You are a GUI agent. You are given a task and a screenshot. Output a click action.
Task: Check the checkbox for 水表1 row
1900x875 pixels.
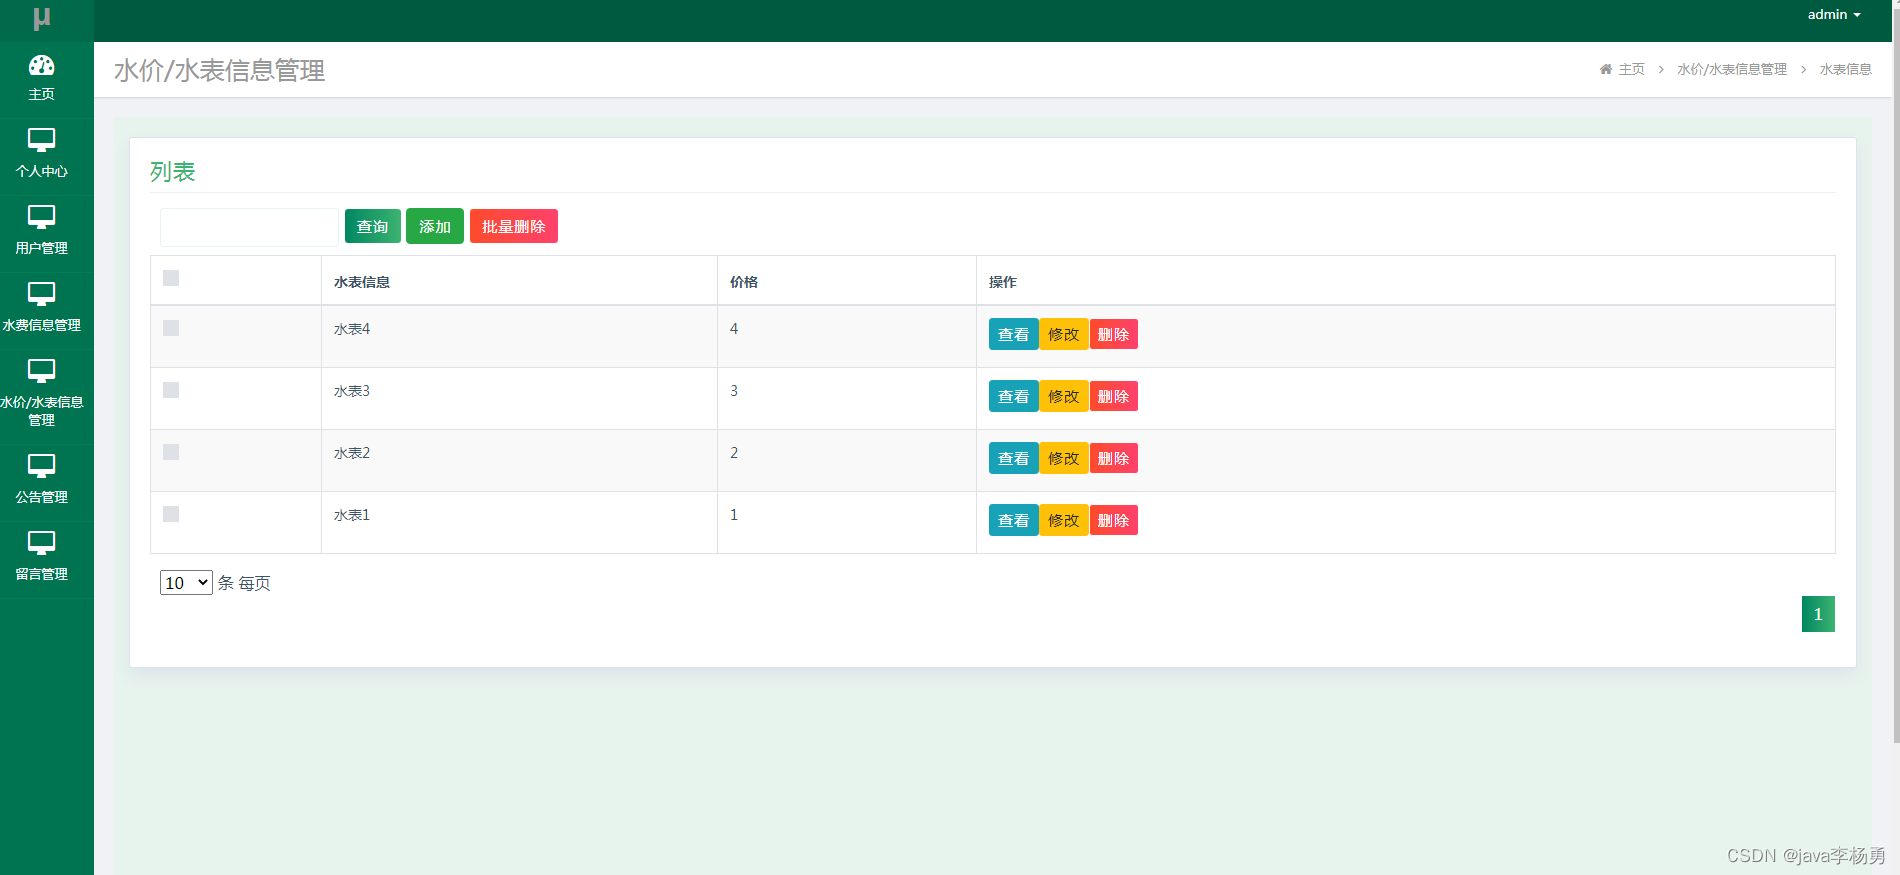pyautogui.click(x=171, y=514)
